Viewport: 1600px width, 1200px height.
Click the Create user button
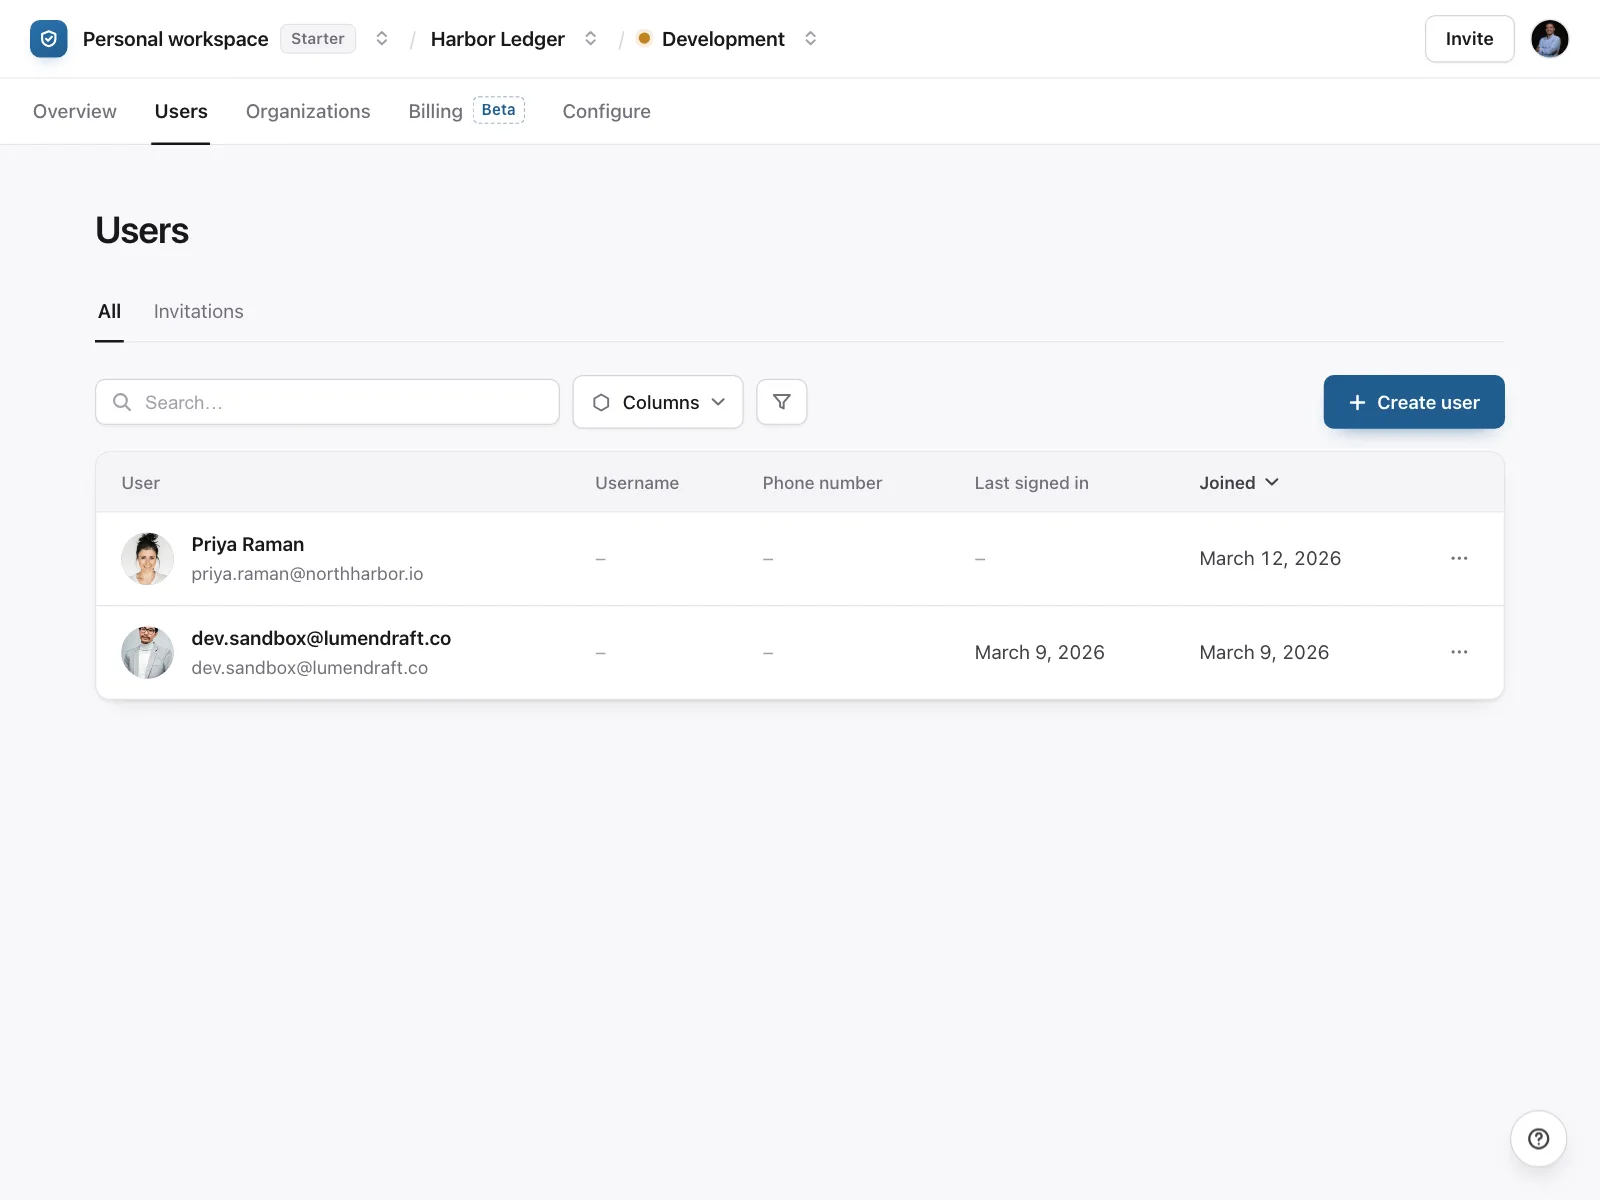click(1414, 402)
